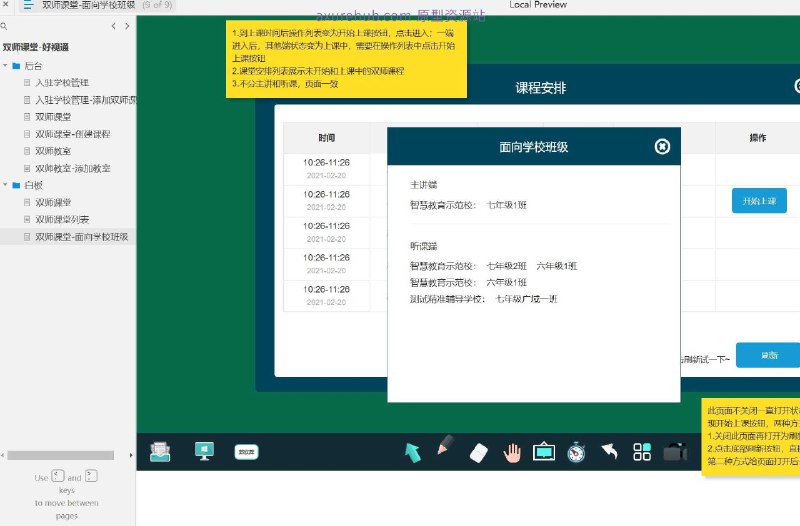The height and width of the screenshot is (526, 800).
Task: Click the 七年级广域一班 class text
Action: coord(527,299)
